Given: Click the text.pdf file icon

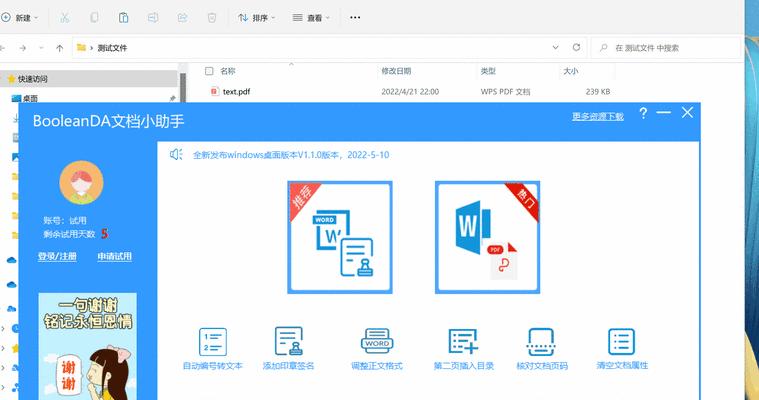Looking at the screenshot, I should point(215,91).
